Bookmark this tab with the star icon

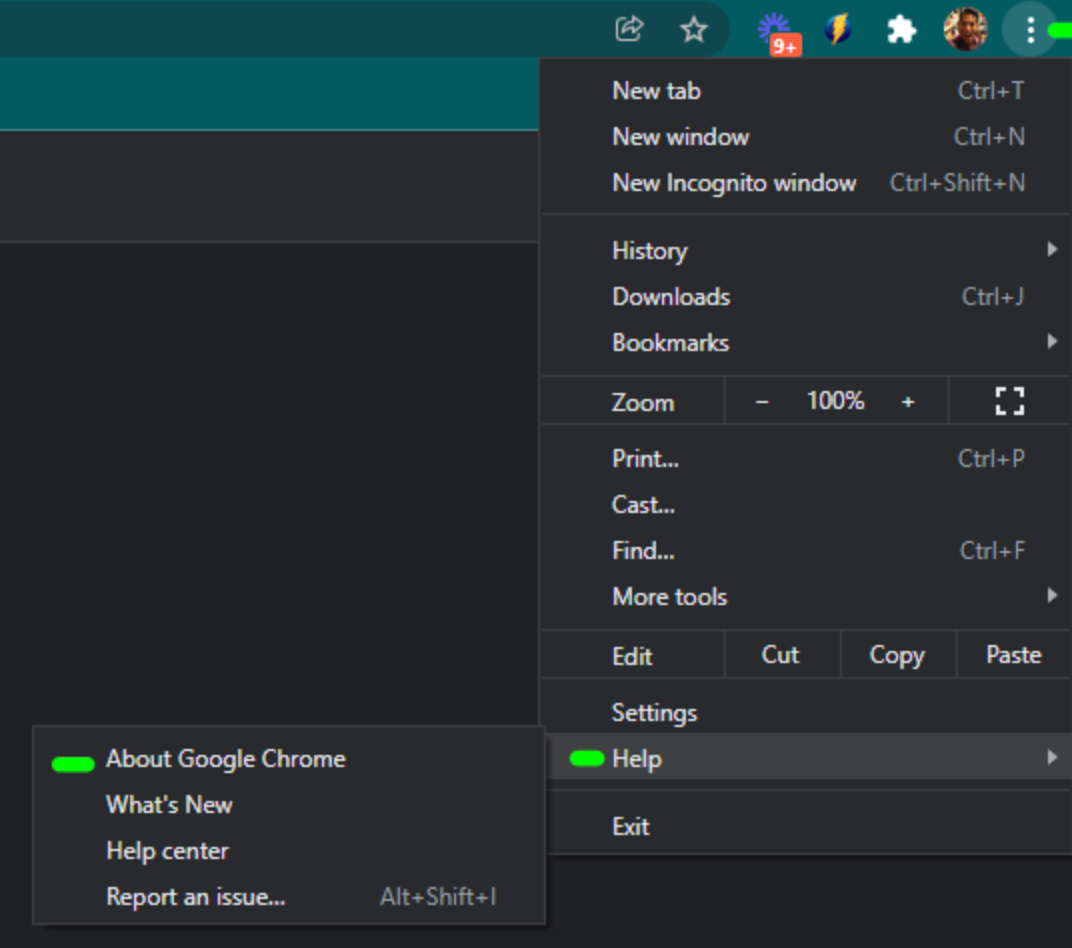(693, 29)
